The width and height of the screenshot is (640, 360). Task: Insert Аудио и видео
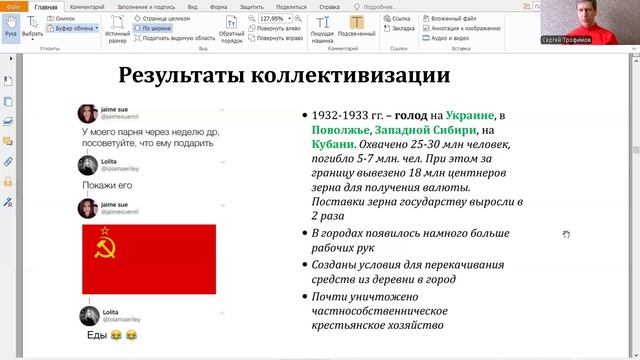446,38
